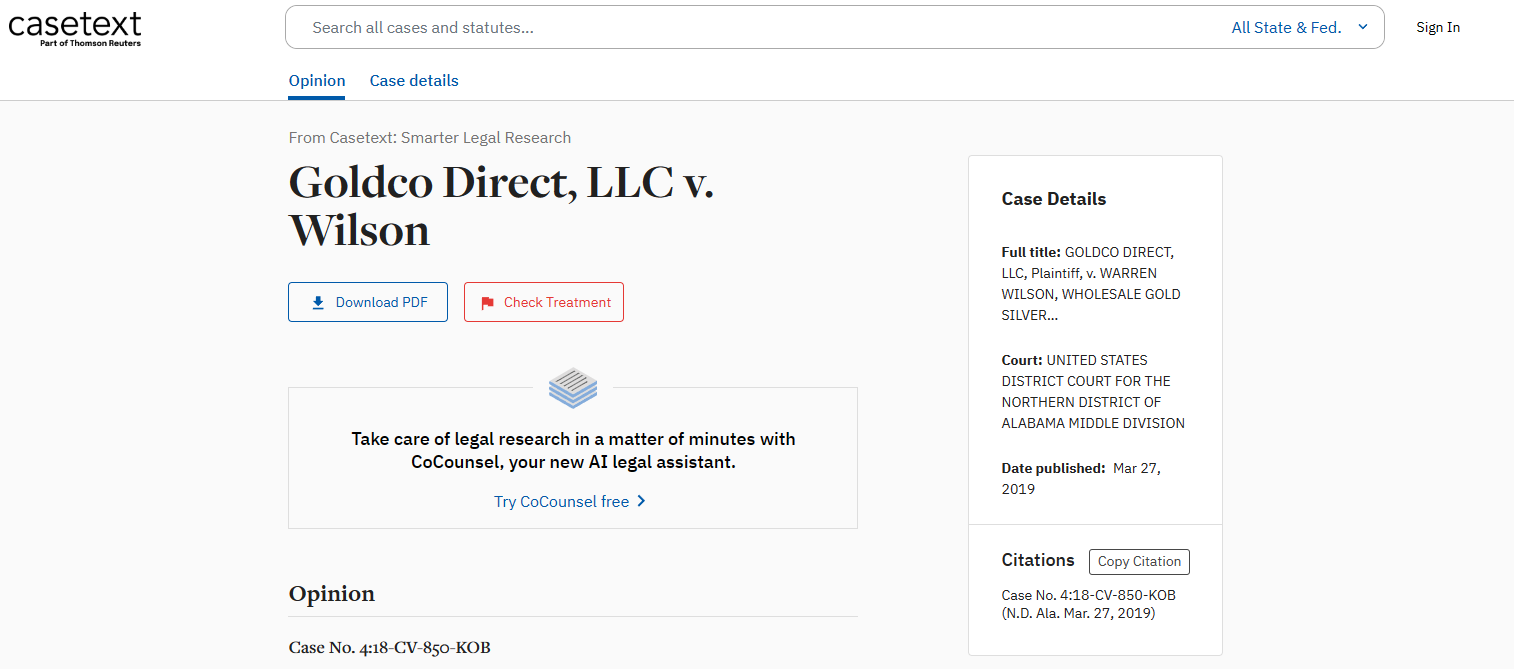Expand the All State & Fed. jurisdiction selector
Screen dimensions: 1514x669
click(x=1300, y=27)
